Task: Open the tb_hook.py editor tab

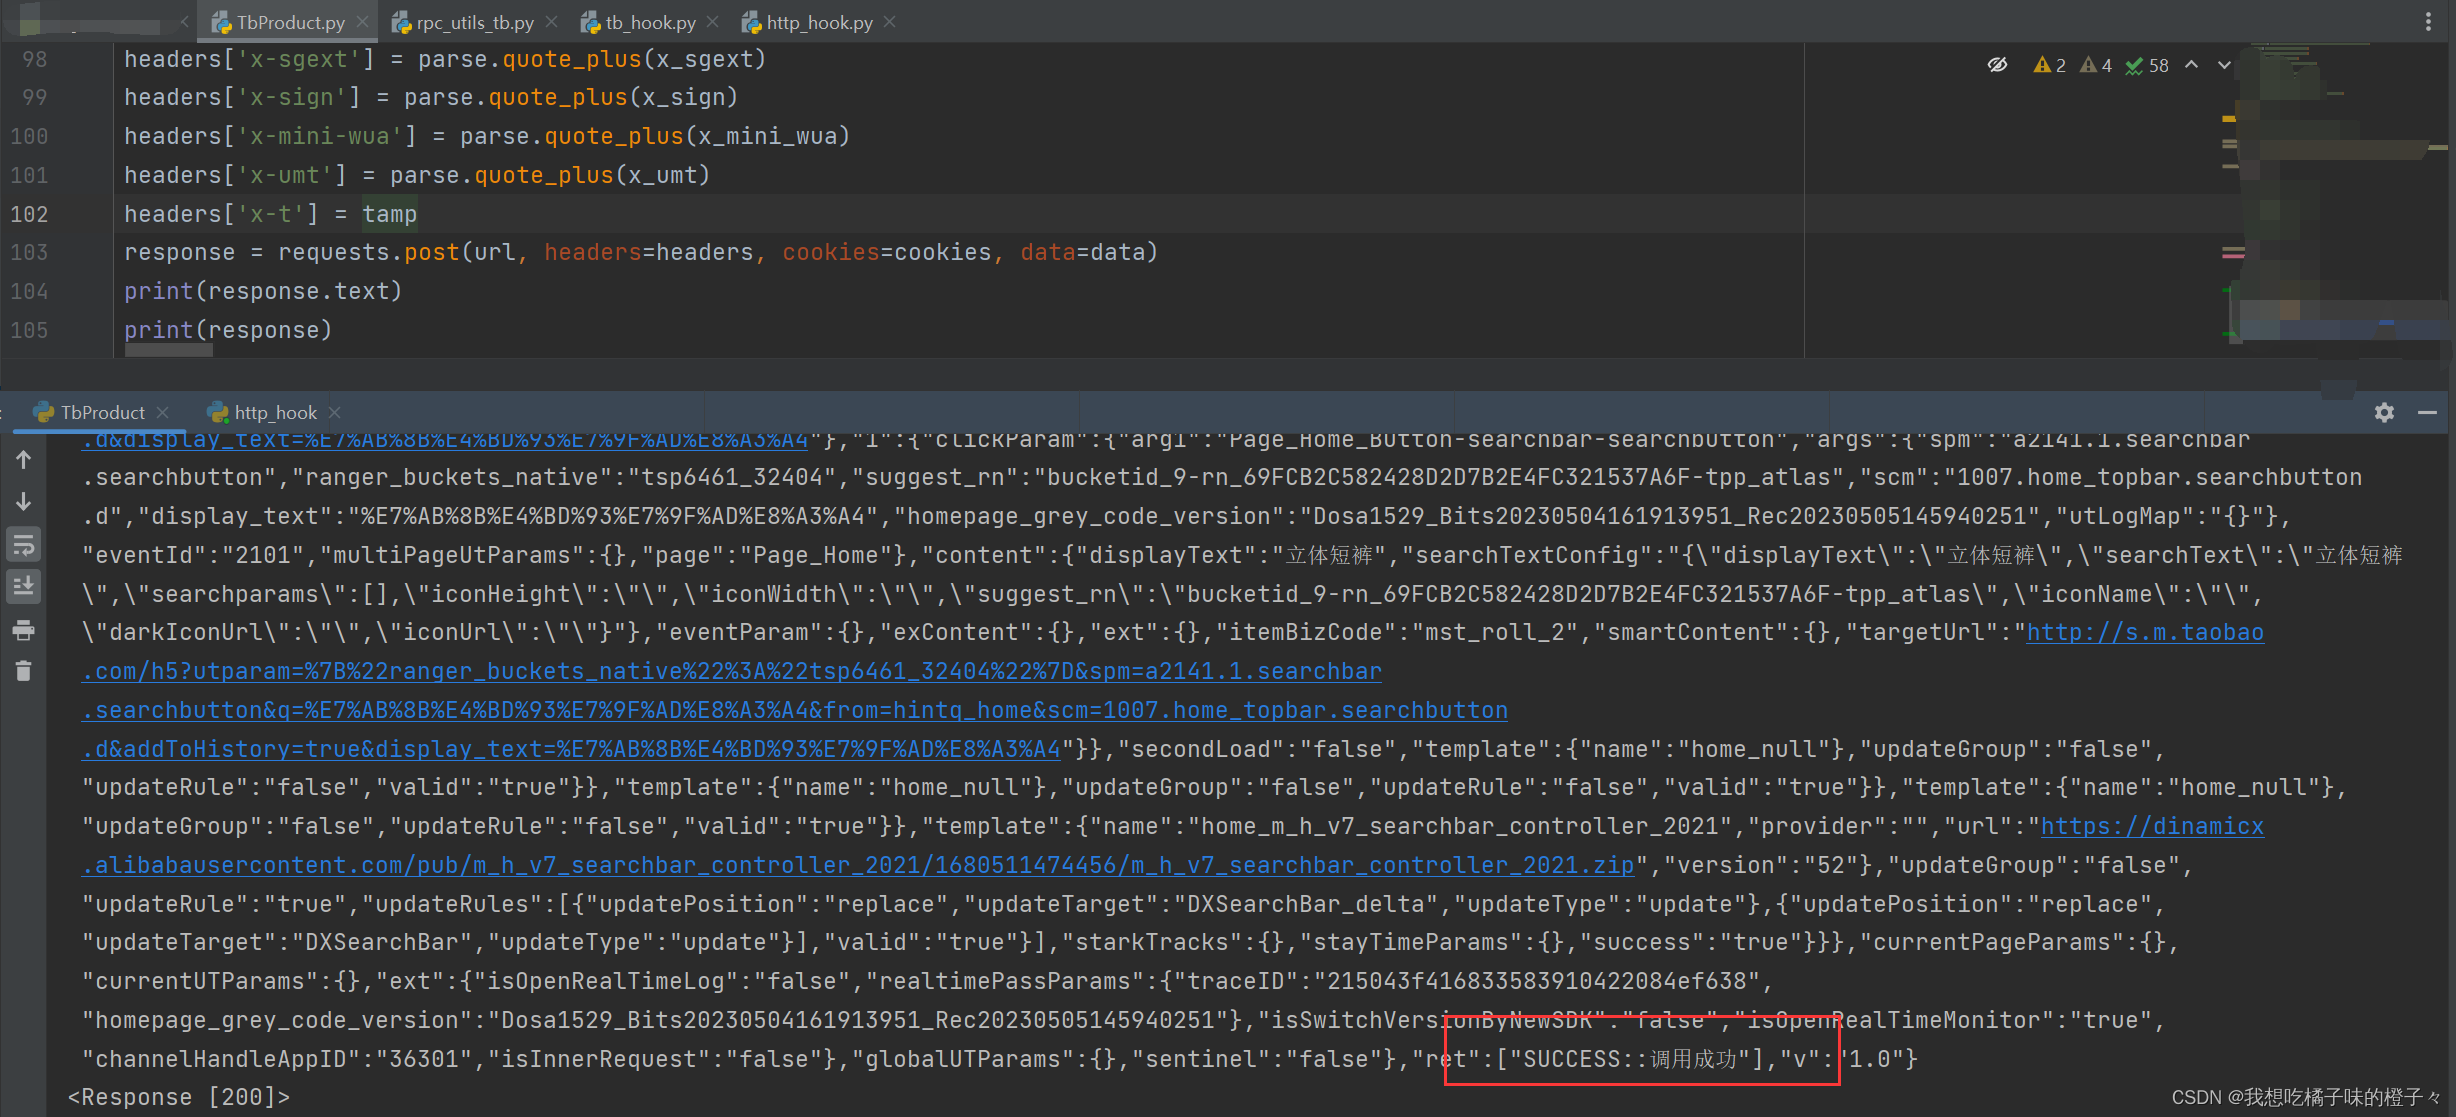Action: (650, 22)
